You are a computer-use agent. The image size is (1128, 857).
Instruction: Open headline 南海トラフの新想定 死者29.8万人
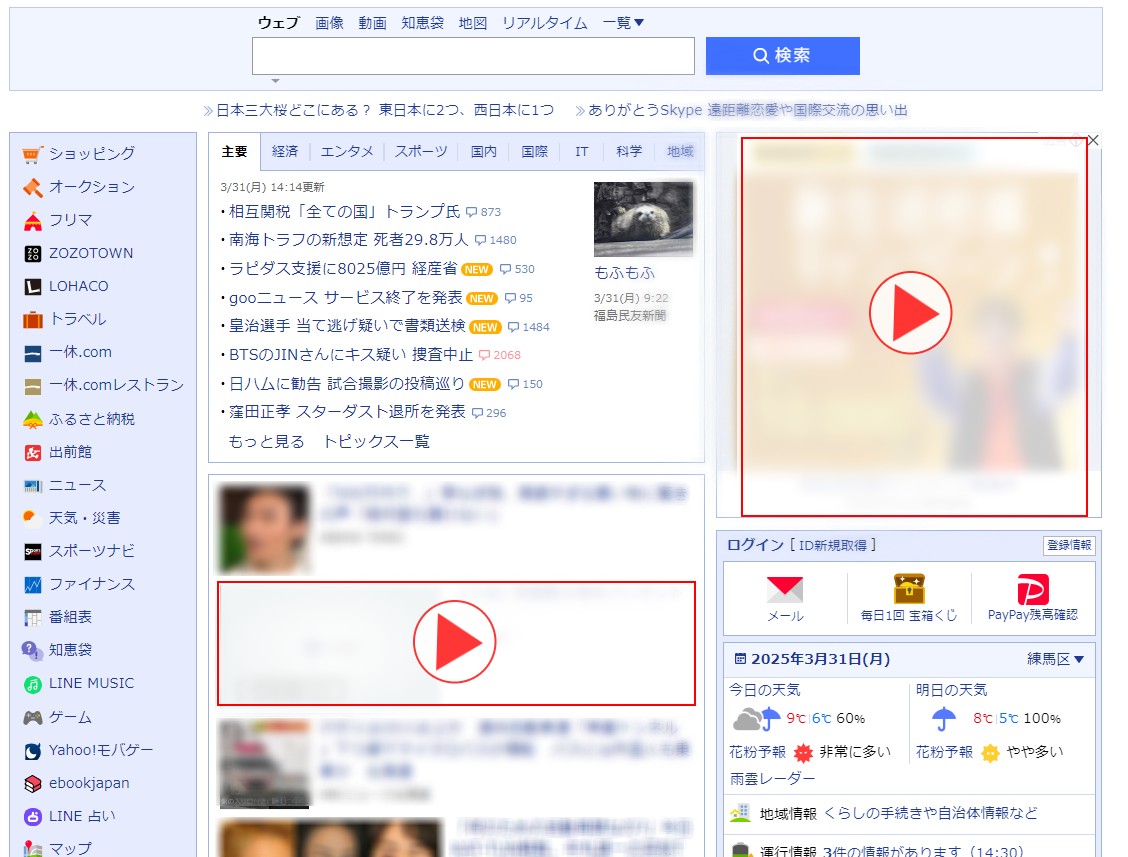(349, 240)
